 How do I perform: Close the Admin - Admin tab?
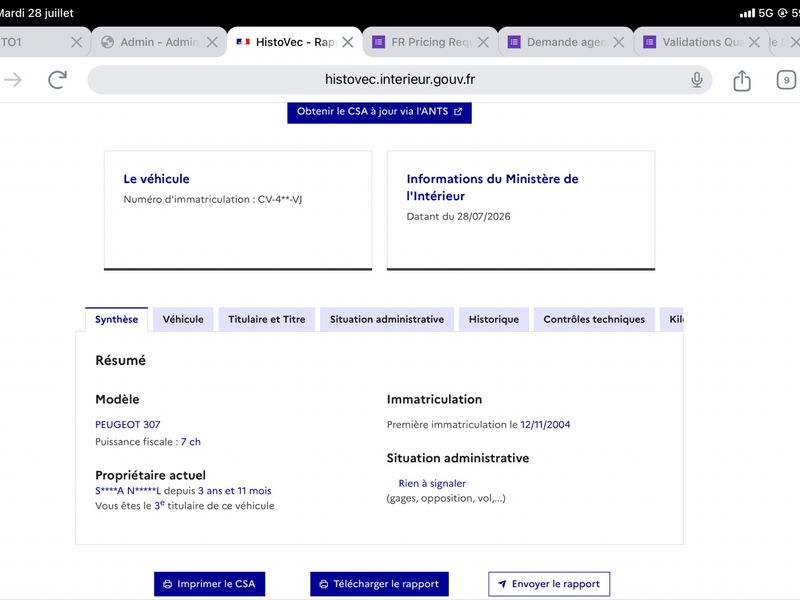(x=212, y=42)
